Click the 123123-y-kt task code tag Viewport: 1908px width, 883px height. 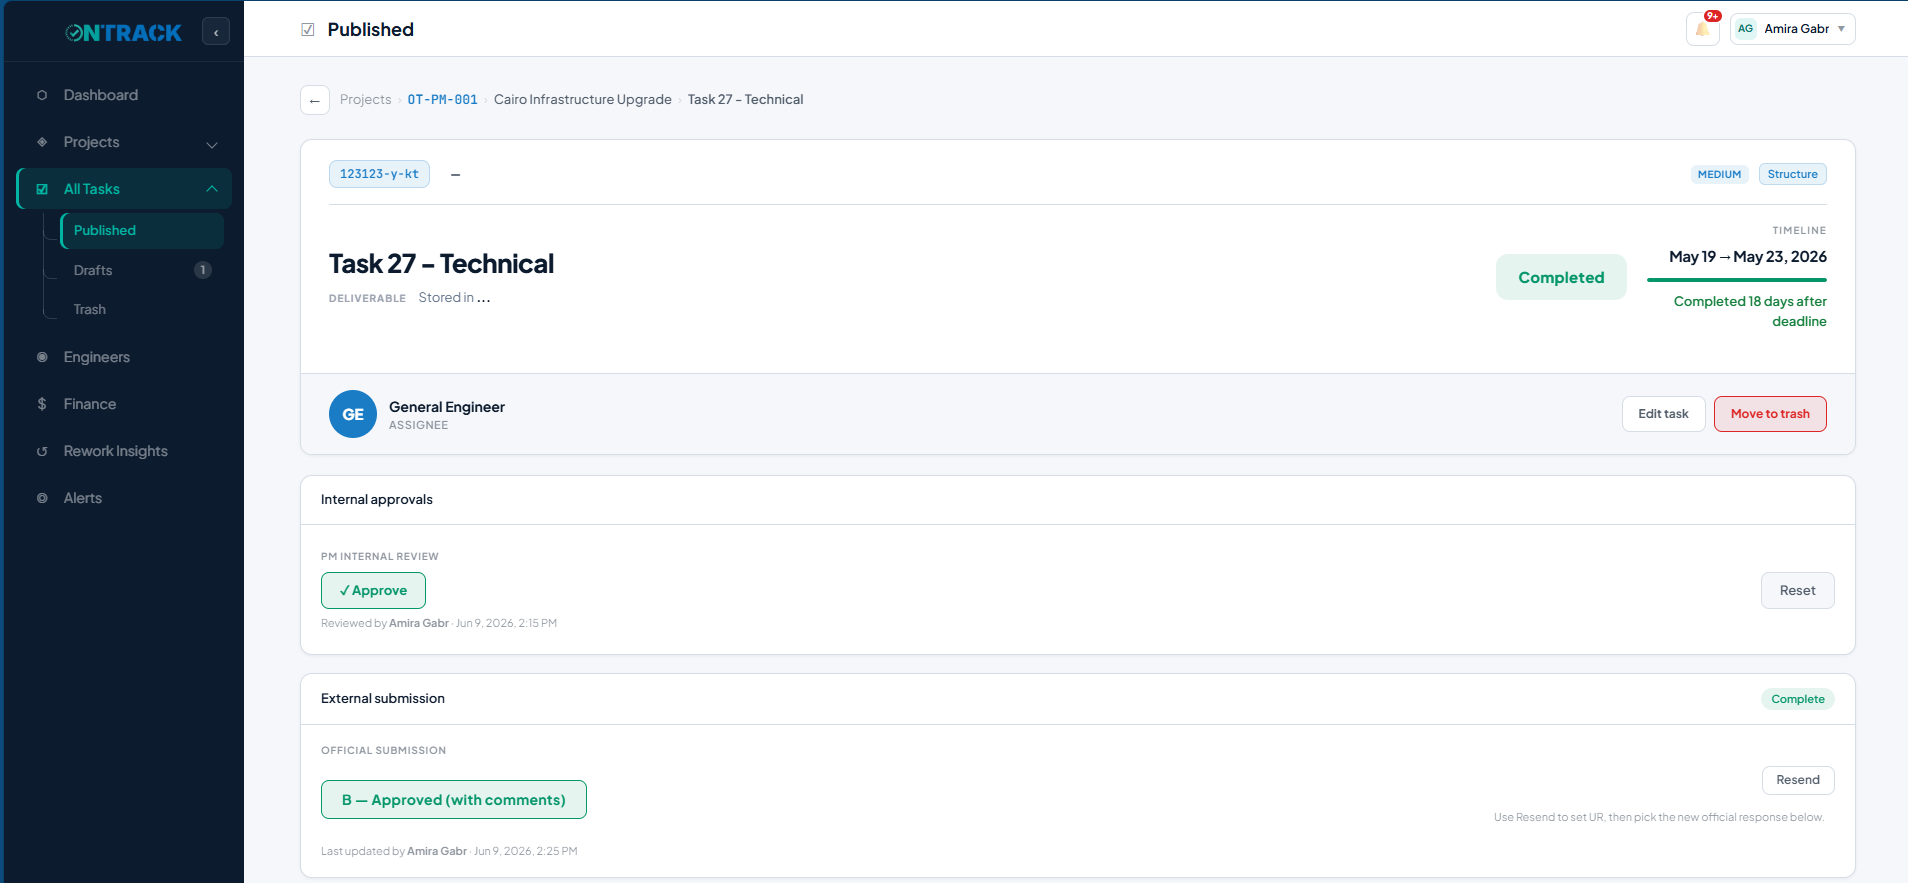point(379,174)
